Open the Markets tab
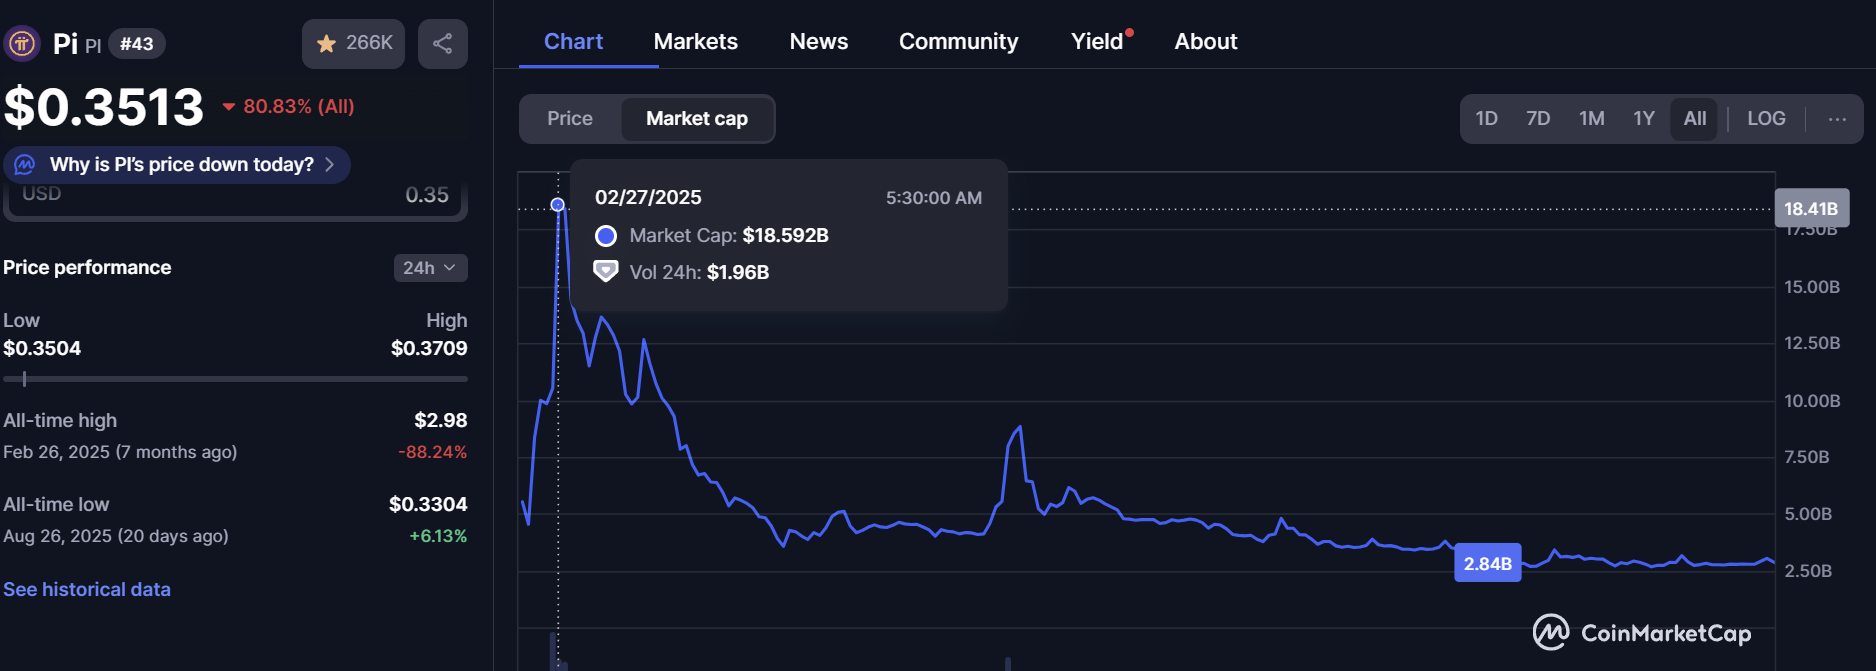 696,42
